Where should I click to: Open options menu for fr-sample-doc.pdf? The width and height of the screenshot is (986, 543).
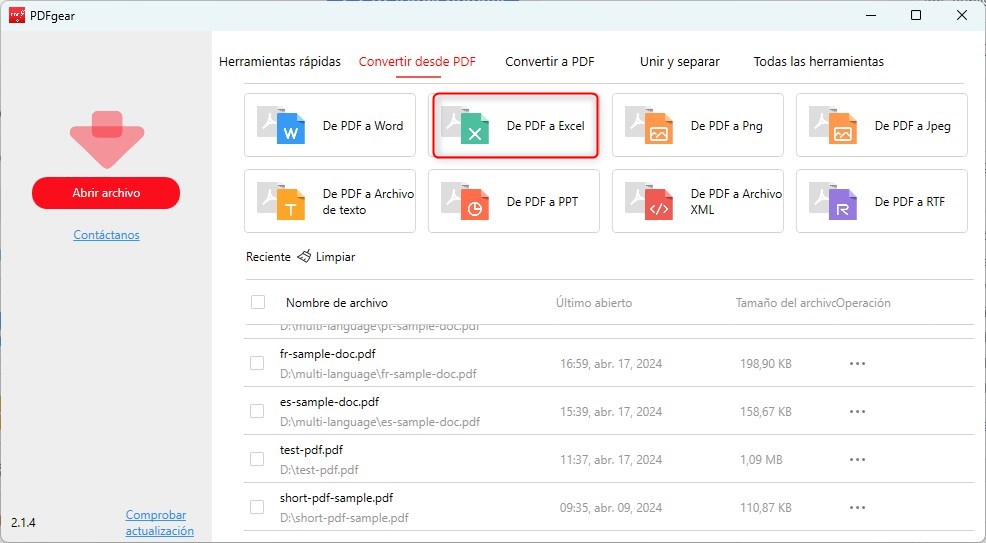pyautogui.click(x=858, y=363)
